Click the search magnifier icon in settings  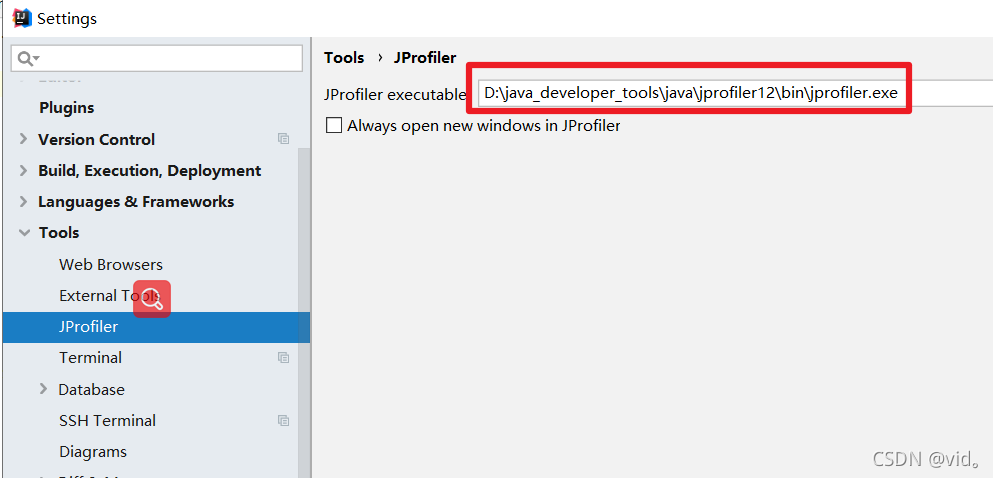(28, 59)
